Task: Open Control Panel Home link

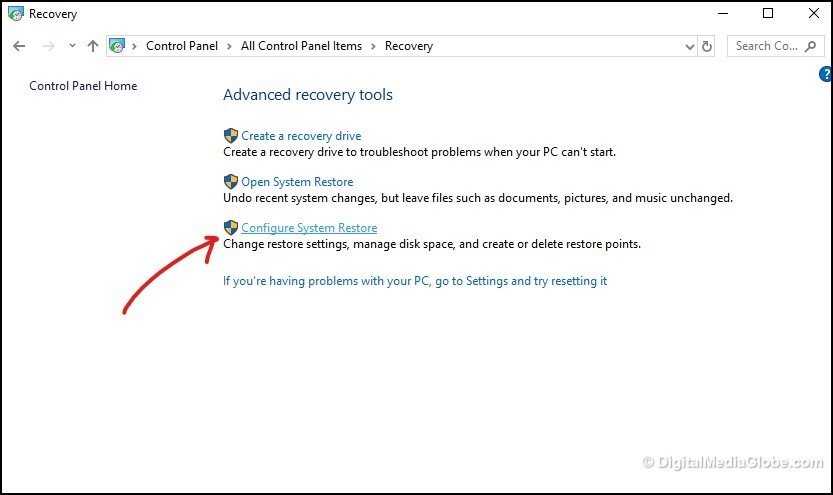Action: tap(83, 86)
